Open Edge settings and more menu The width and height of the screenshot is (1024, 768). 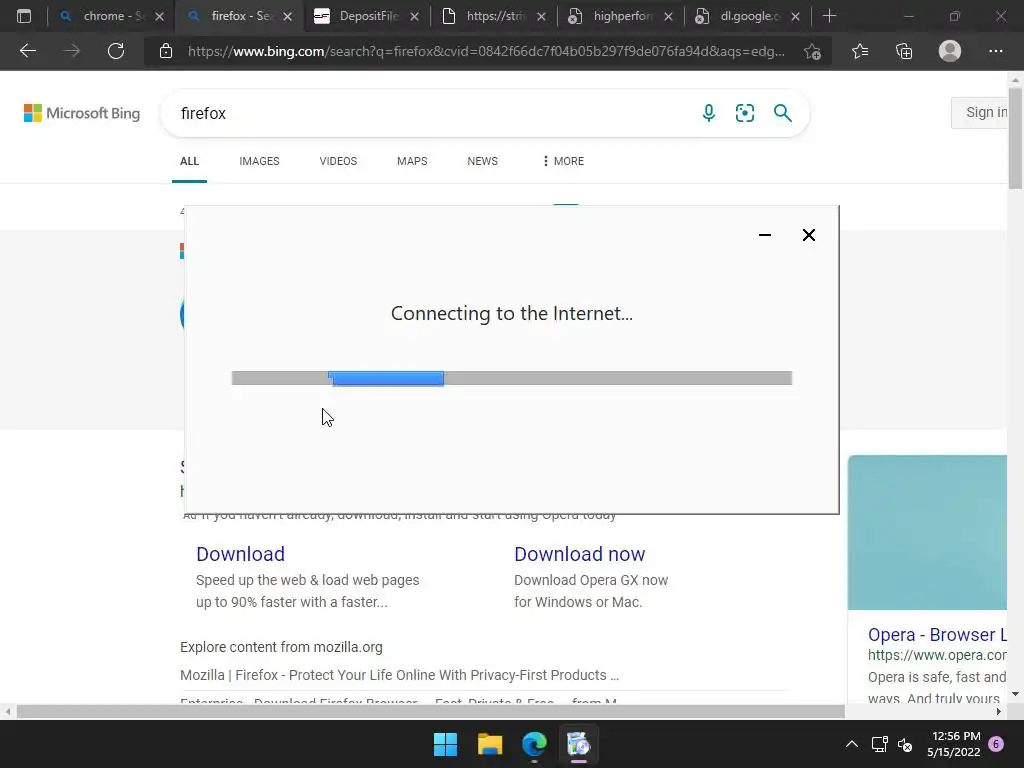(995, 51)
